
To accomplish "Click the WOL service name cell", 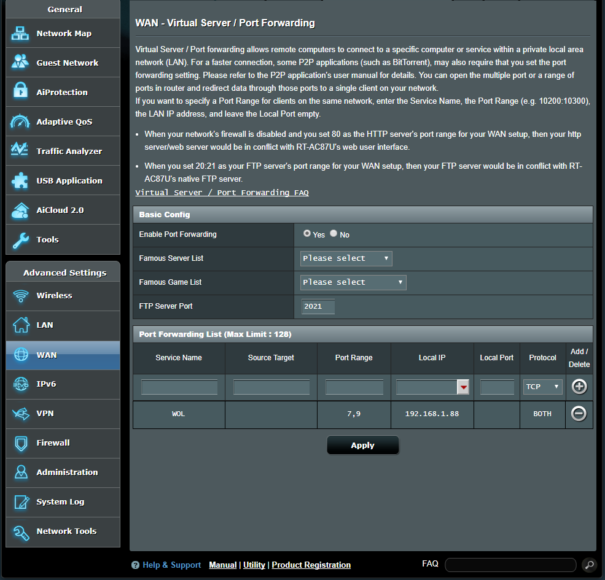I will pyautogui.click(x=178, y=414).
